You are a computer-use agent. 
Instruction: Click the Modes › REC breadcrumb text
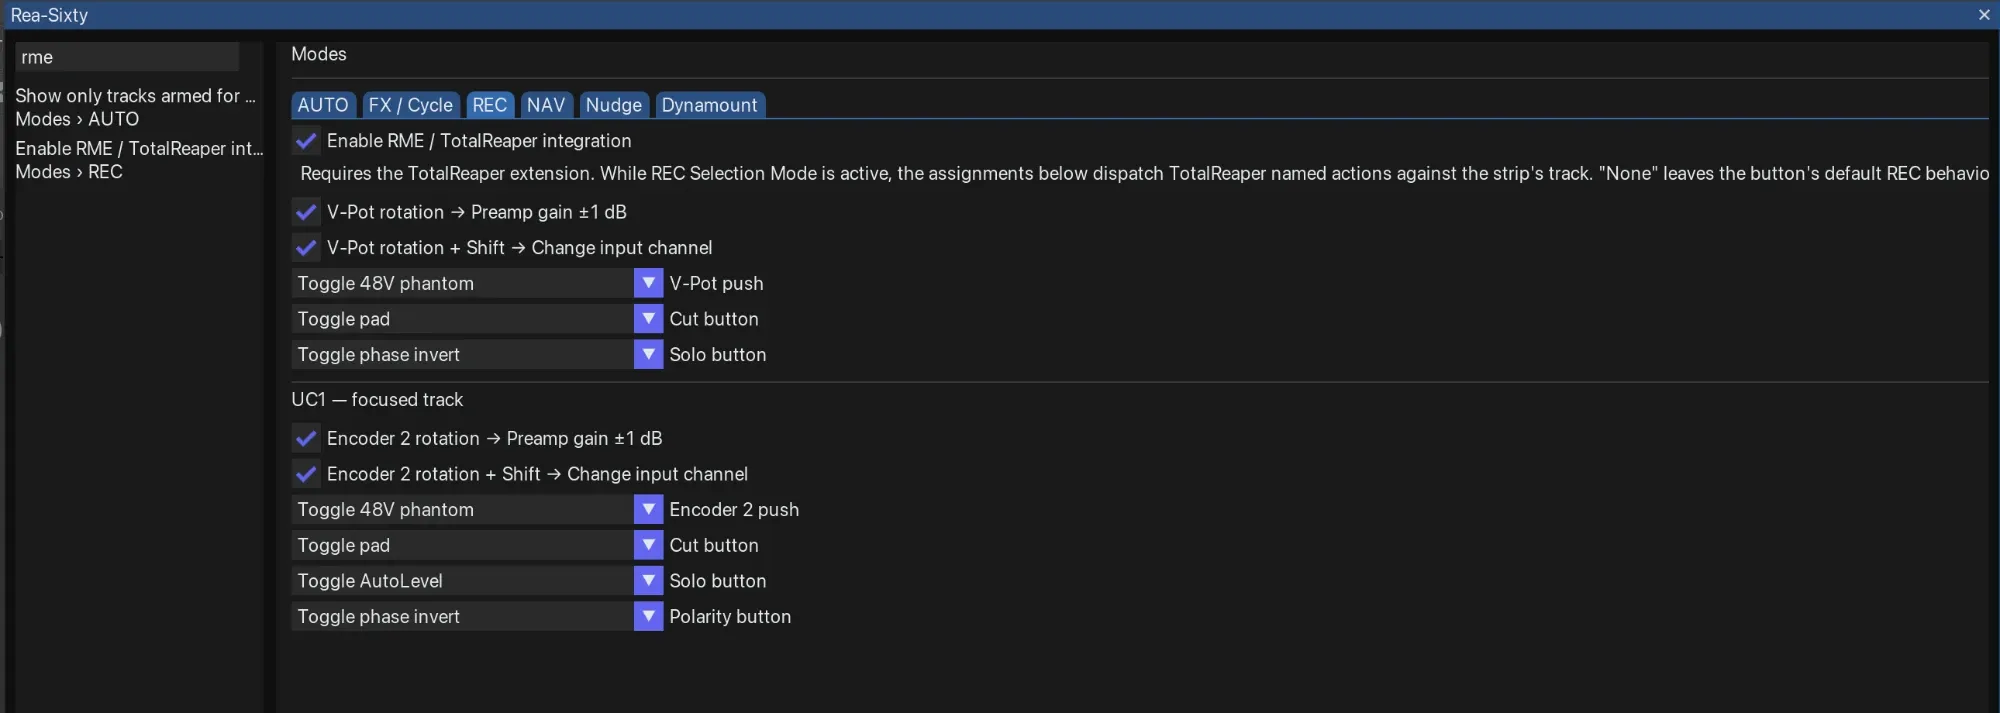tap(69, 172)
